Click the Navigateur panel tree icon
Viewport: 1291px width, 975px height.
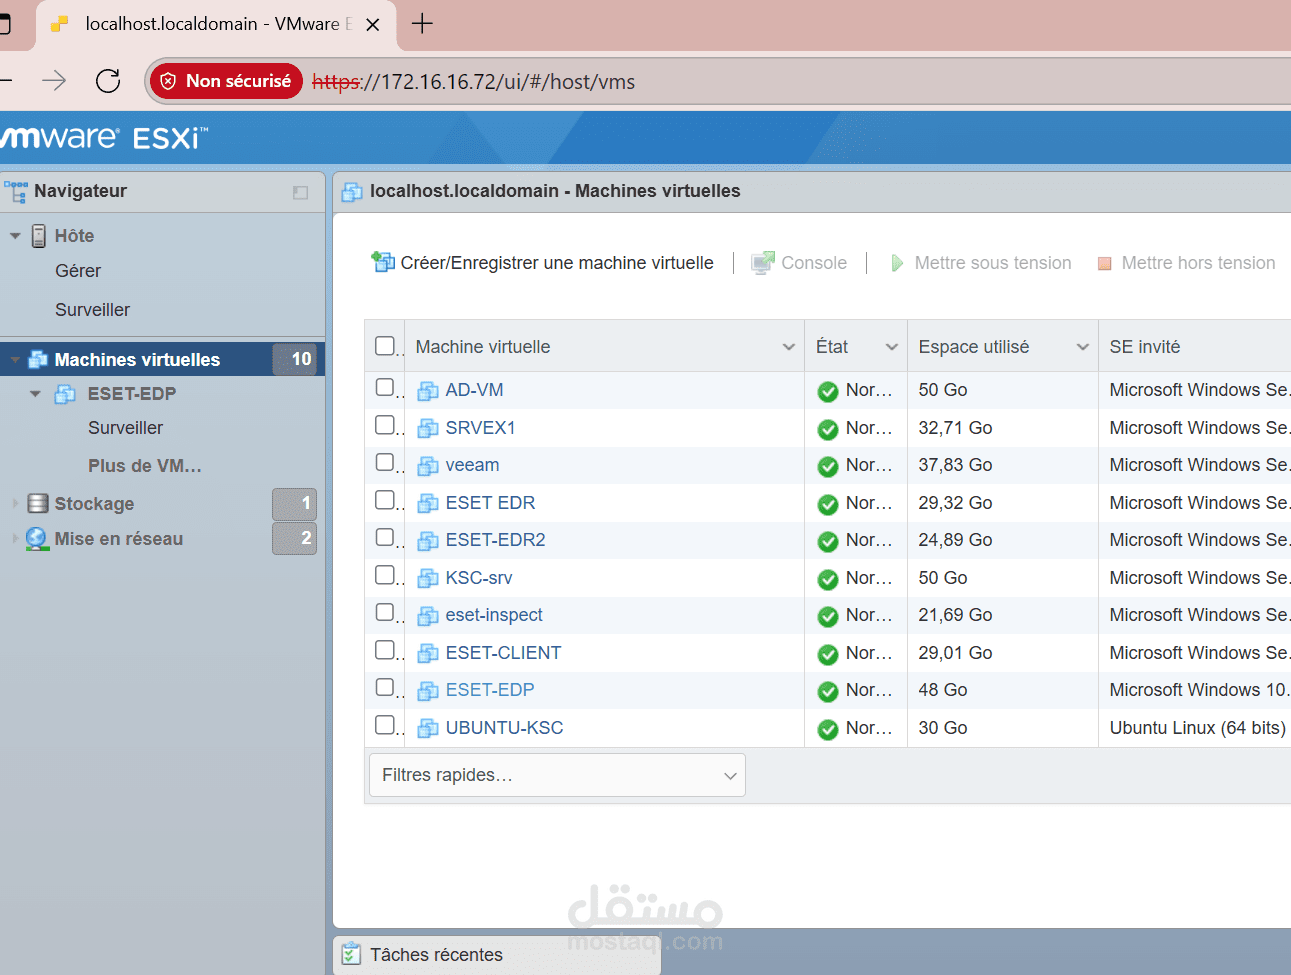[x=16, y=191]
